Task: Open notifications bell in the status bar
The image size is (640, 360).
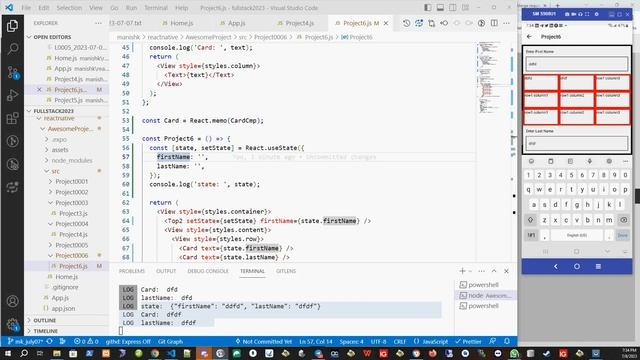Action: [507, 341]
